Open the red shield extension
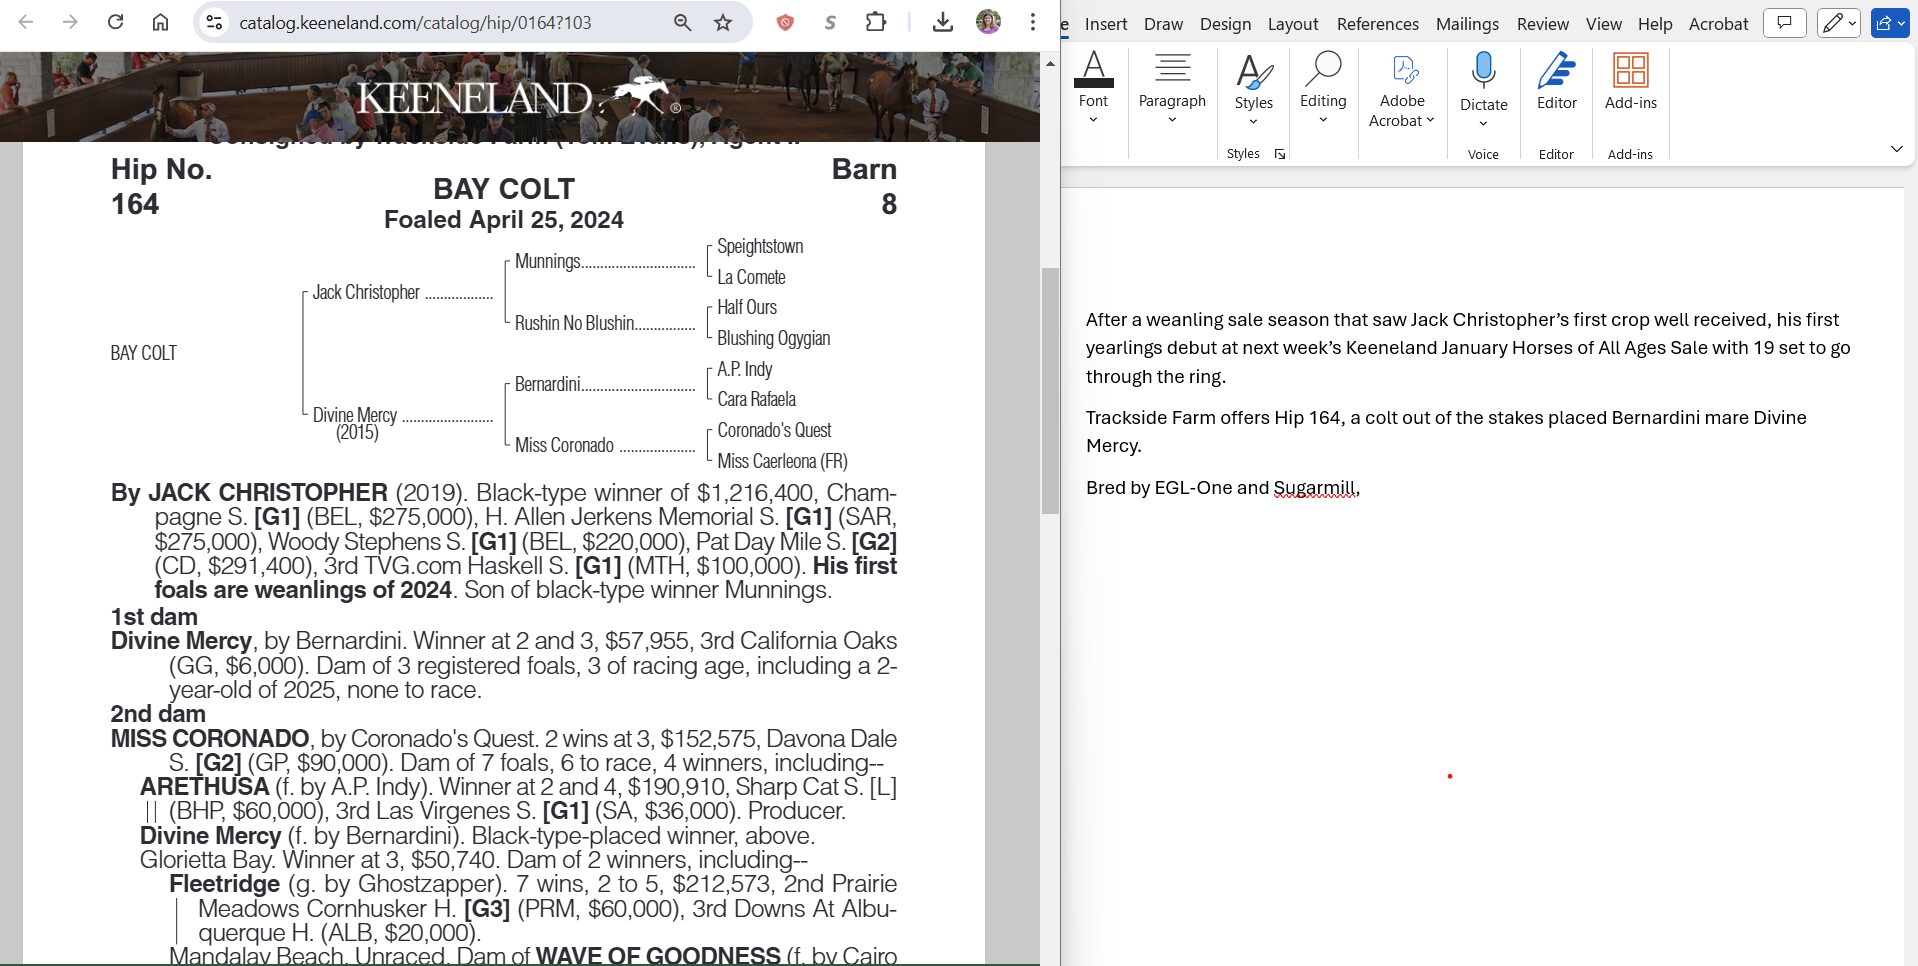 click(785, 22)
